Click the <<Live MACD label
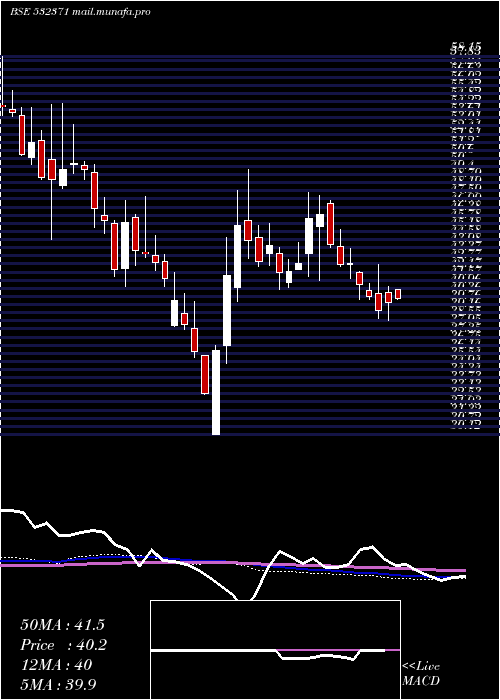 [421, 674]
